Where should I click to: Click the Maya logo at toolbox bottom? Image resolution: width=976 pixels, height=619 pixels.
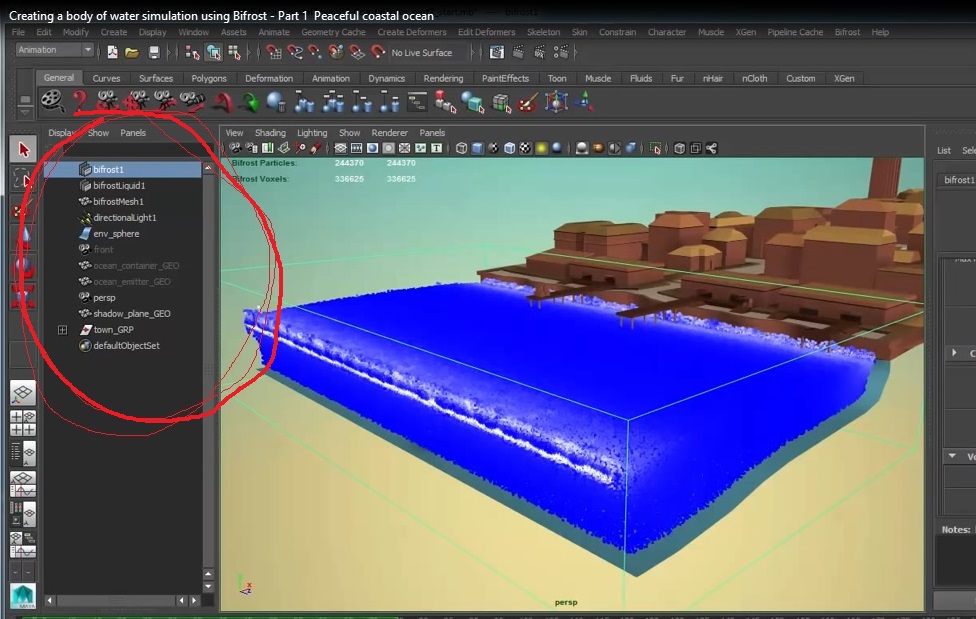coord(20,596)
